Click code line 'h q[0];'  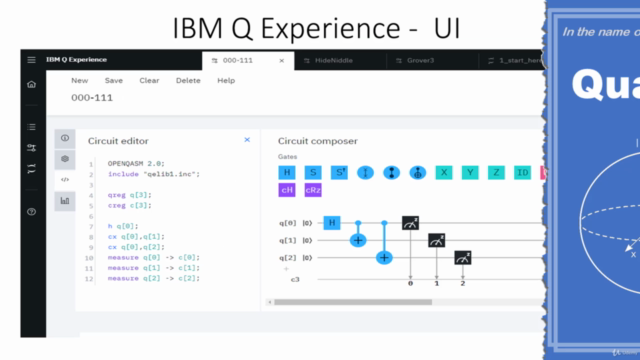point(123,226)
